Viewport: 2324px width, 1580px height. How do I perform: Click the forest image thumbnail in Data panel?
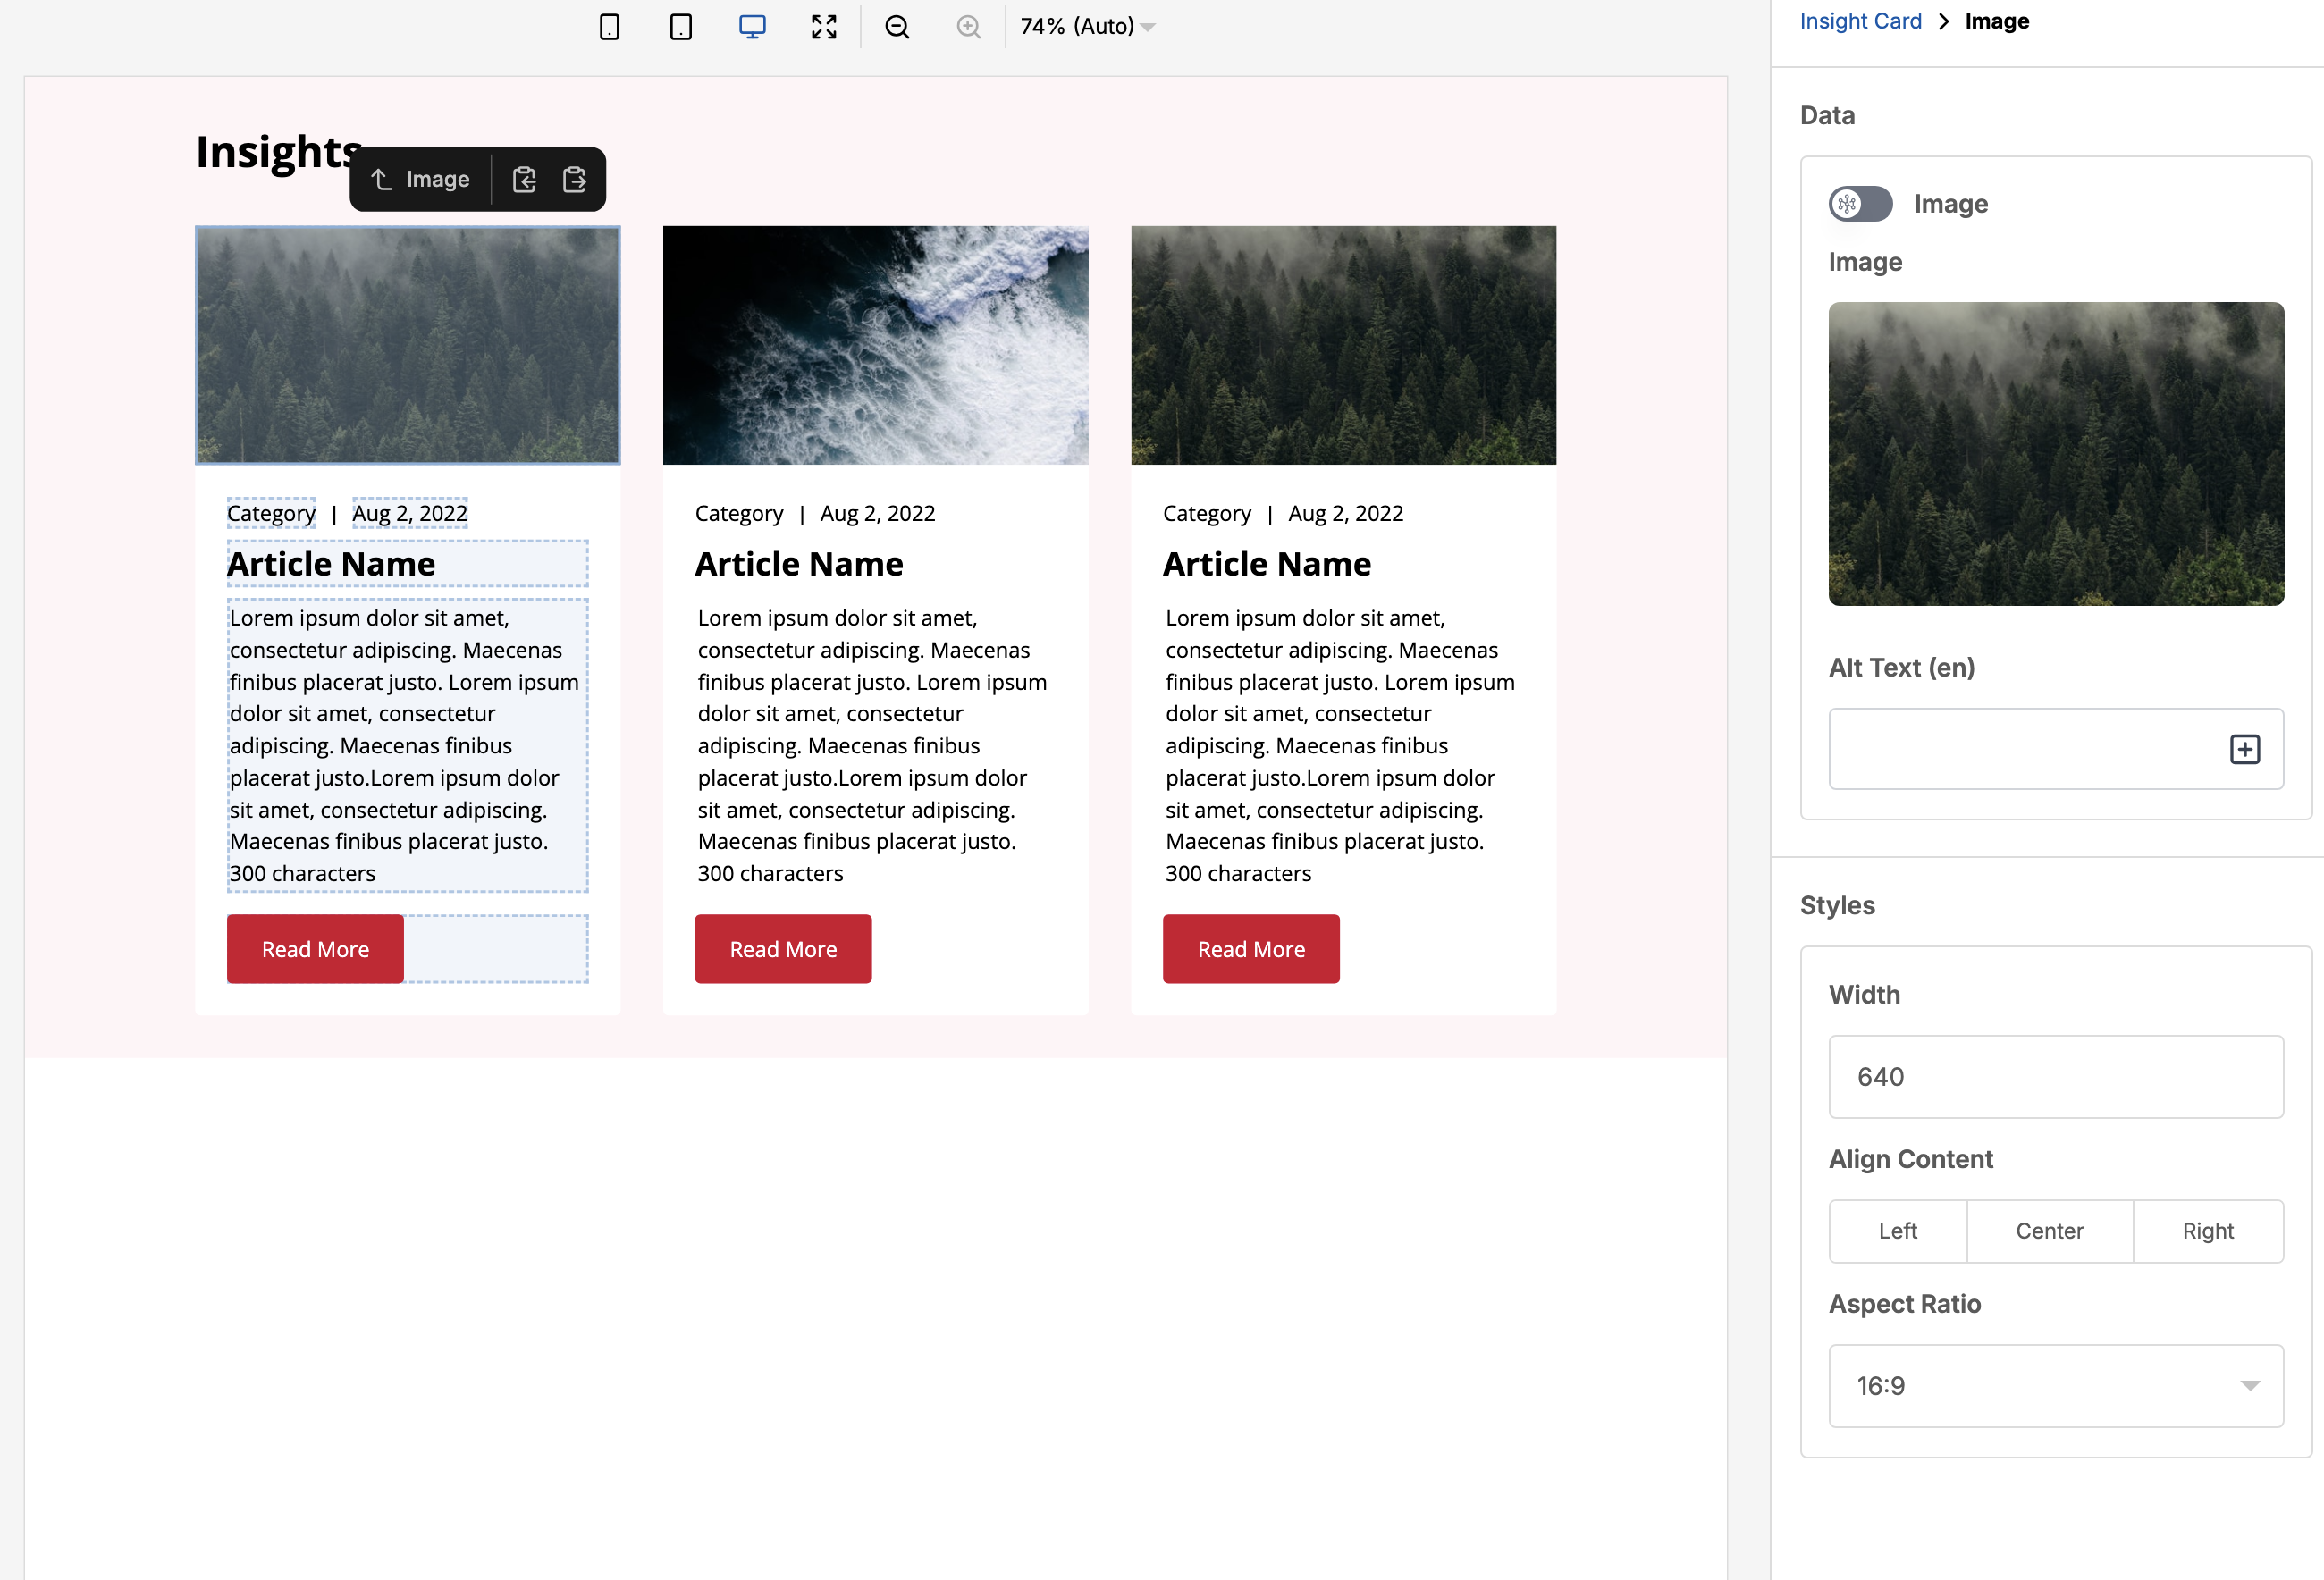point(2056,454)
